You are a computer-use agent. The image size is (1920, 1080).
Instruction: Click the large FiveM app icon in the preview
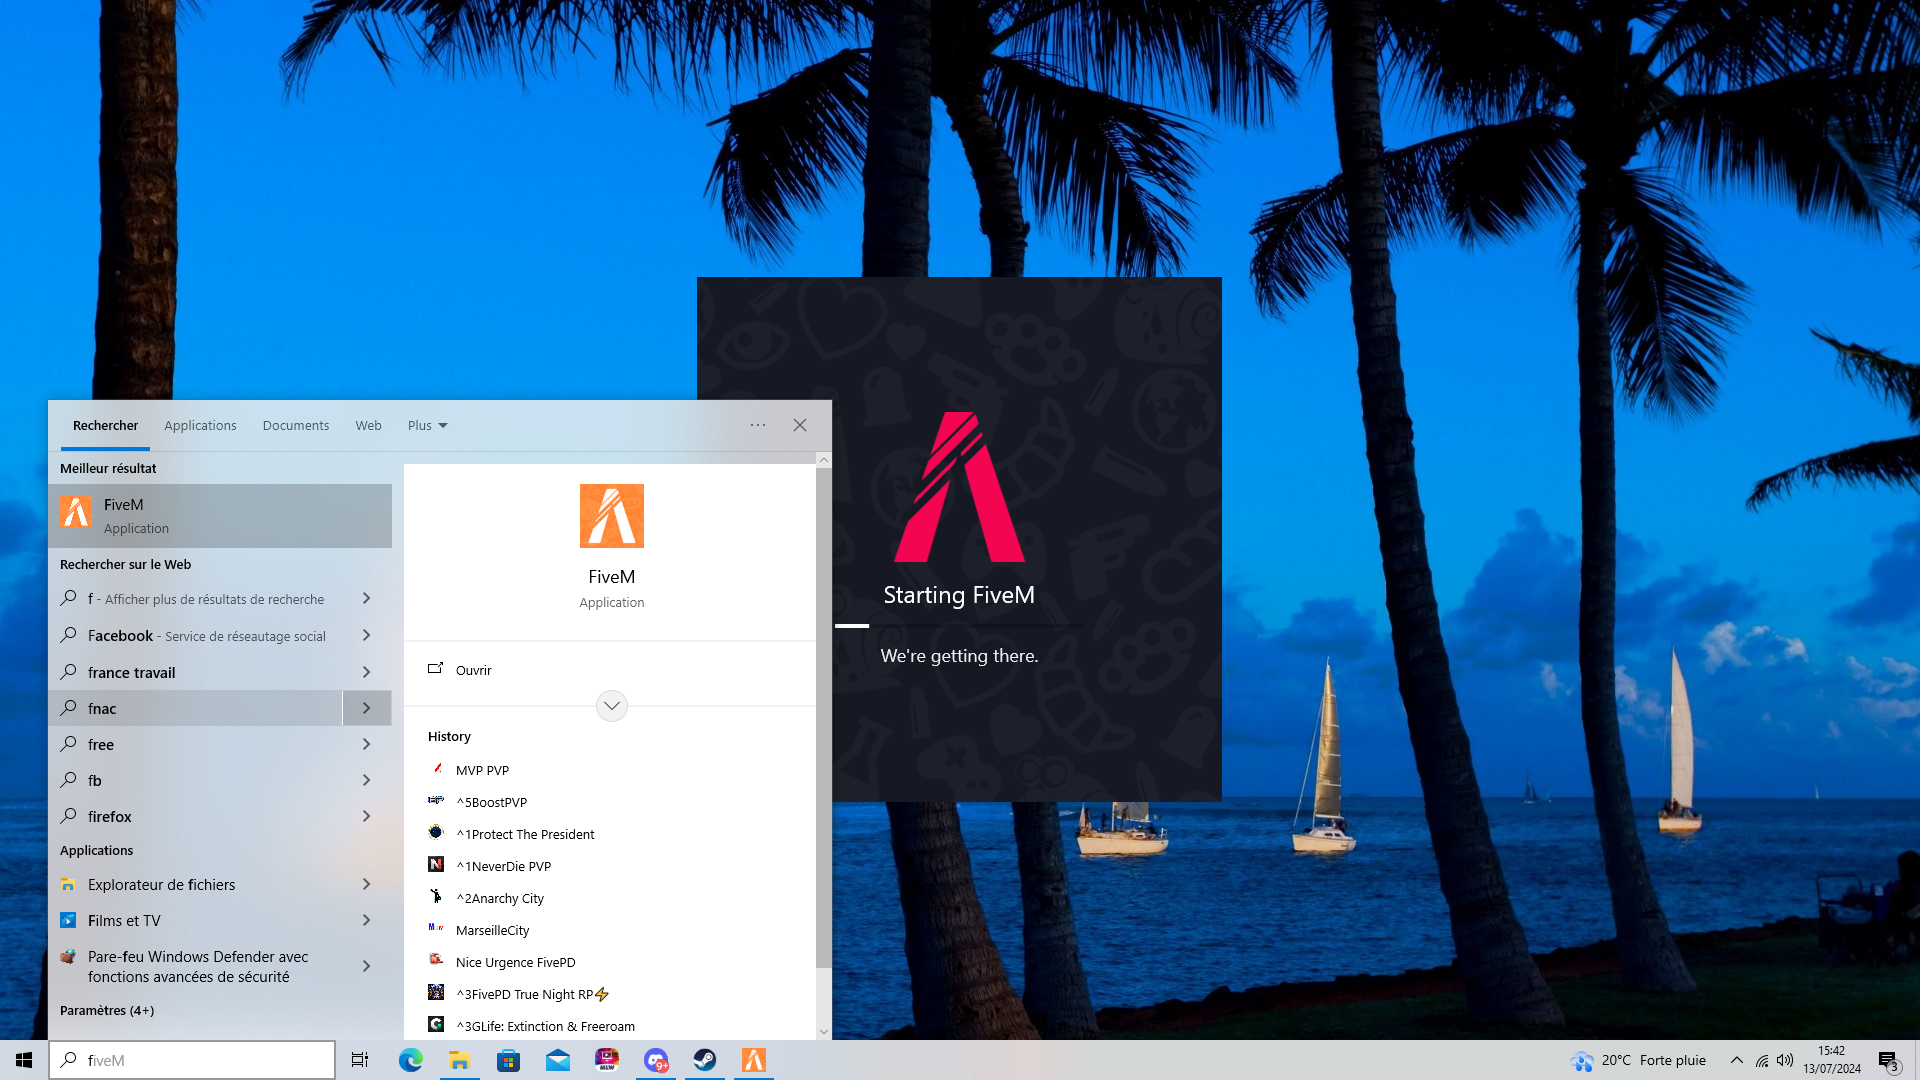point(611,516)
